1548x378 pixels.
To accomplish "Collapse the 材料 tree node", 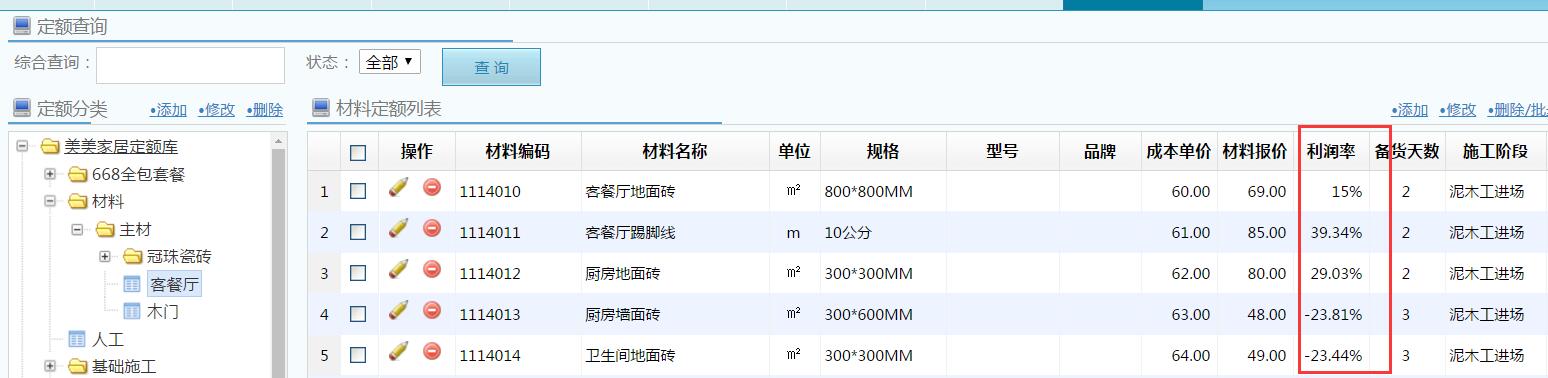I will coord(50,202).
